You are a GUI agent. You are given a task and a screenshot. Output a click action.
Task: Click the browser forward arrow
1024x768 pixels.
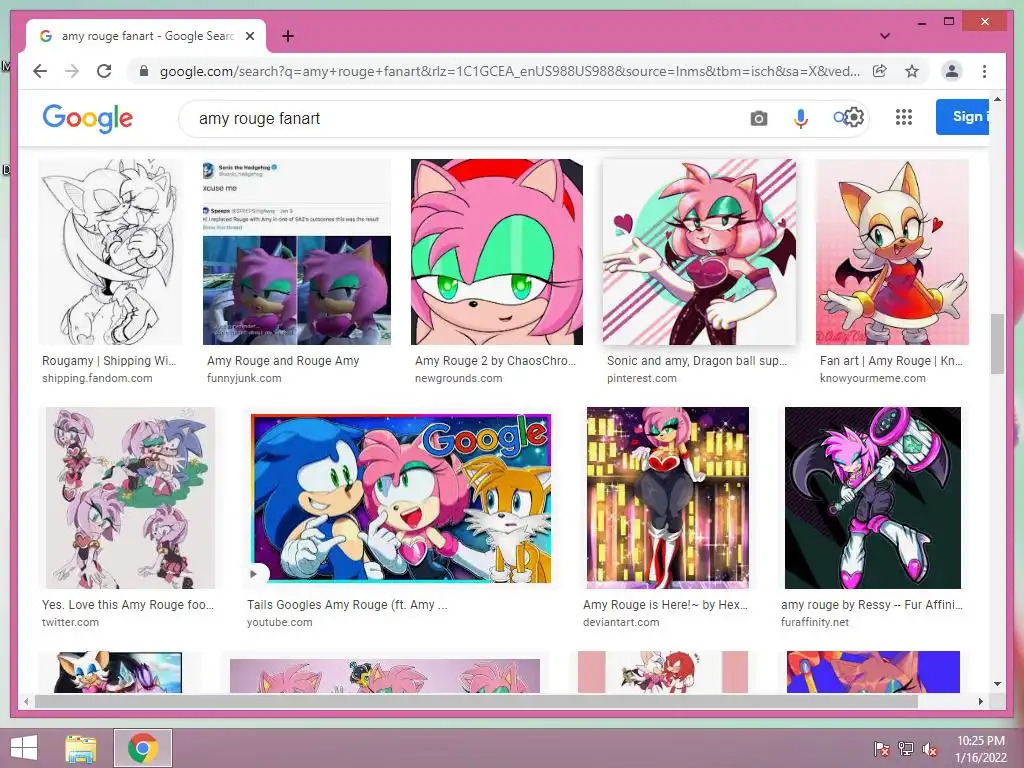[72, 71]
